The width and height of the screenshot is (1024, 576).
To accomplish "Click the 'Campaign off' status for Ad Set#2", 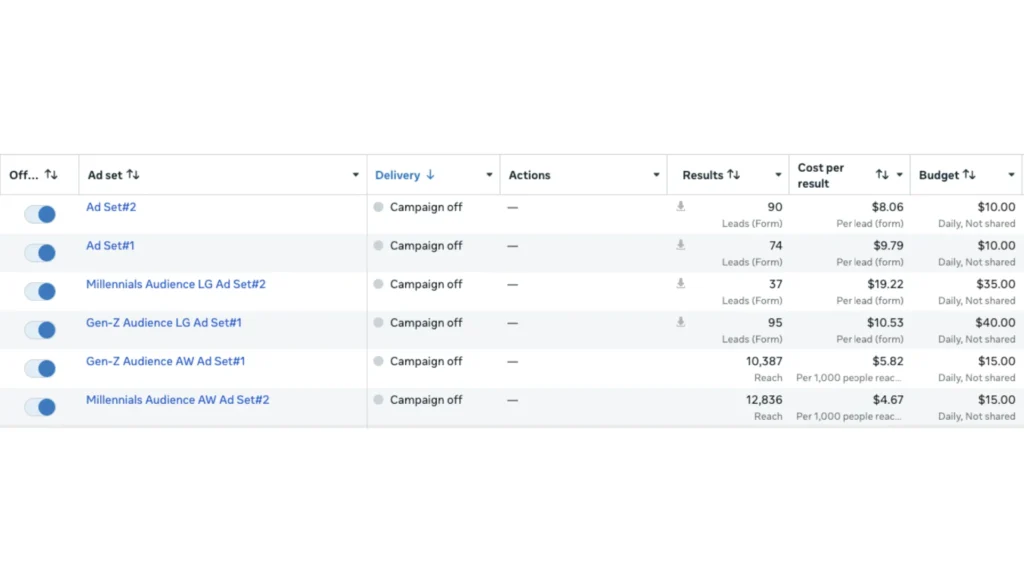I will pos(426,207).
